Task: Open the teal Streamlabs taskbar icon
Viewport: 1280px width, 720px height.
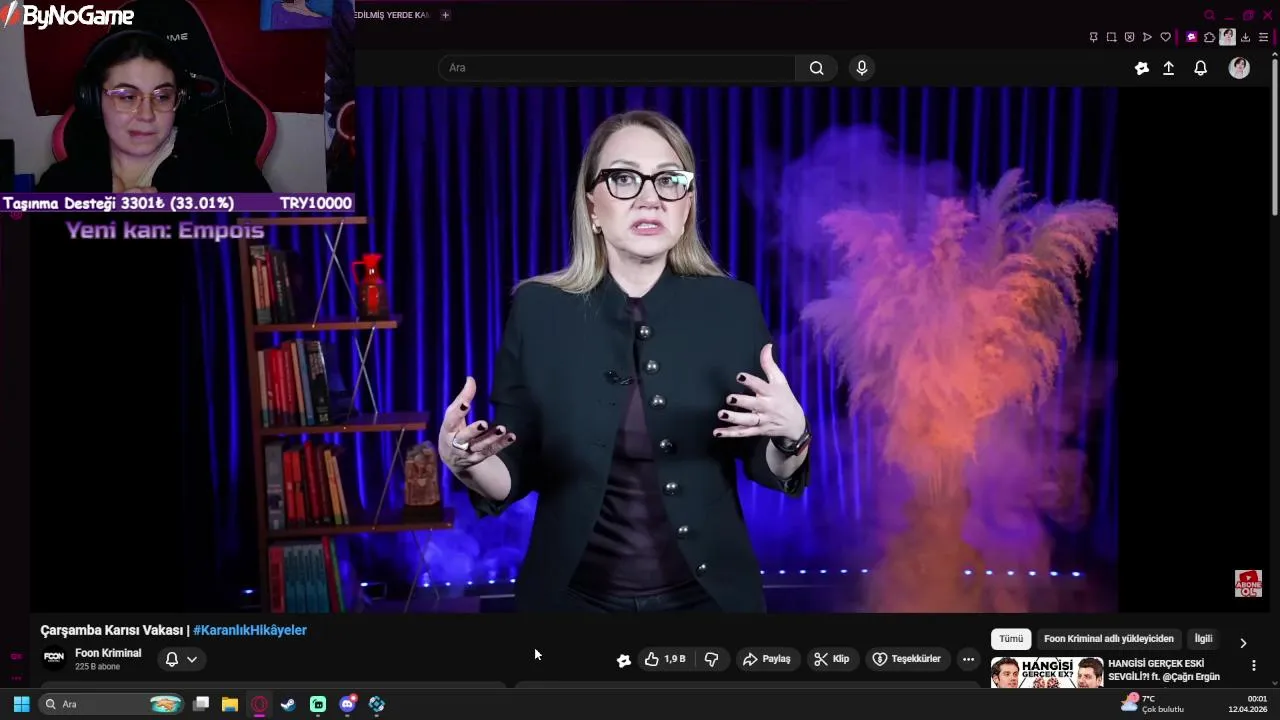Action: click(318, 704)
